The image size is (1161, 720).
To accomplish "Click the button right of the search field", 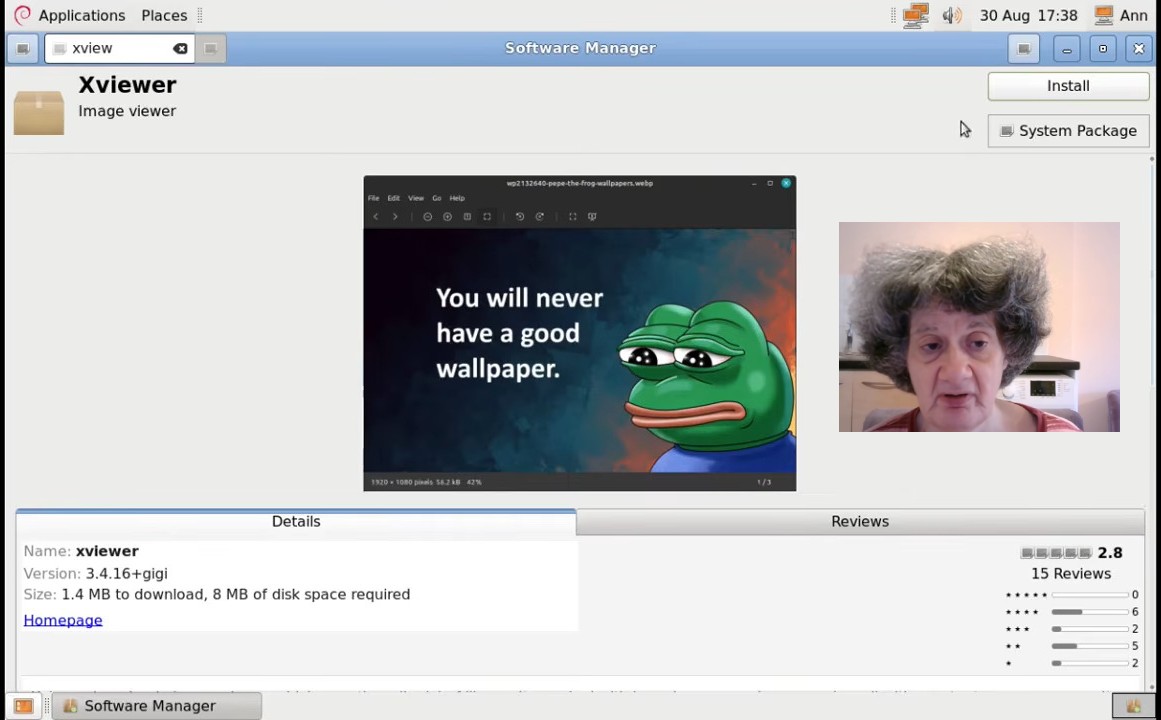I will (x=211, y=48).
